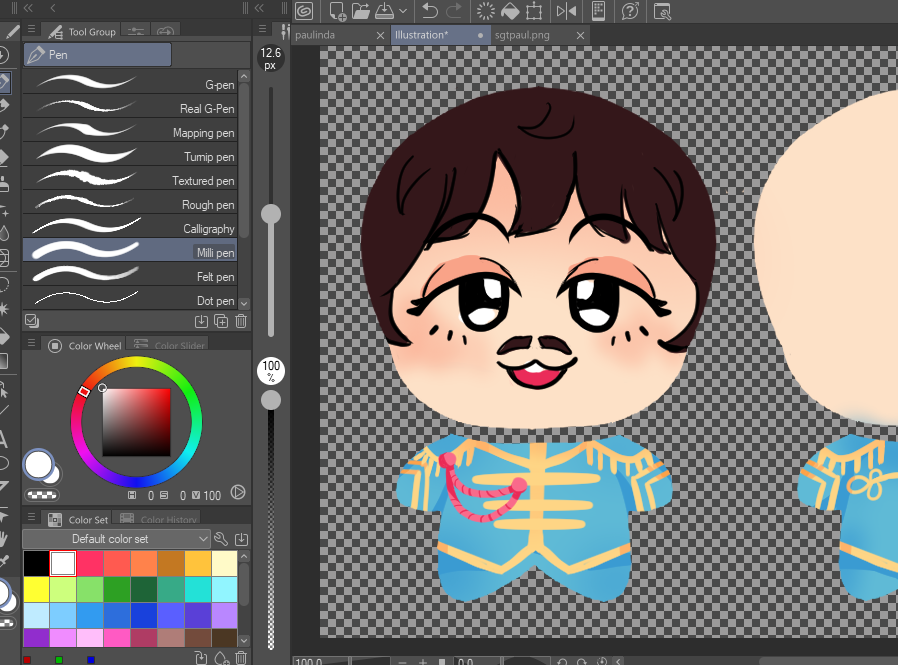Create a new canvas document
898x665 pixels.
(x=337, y=11)
